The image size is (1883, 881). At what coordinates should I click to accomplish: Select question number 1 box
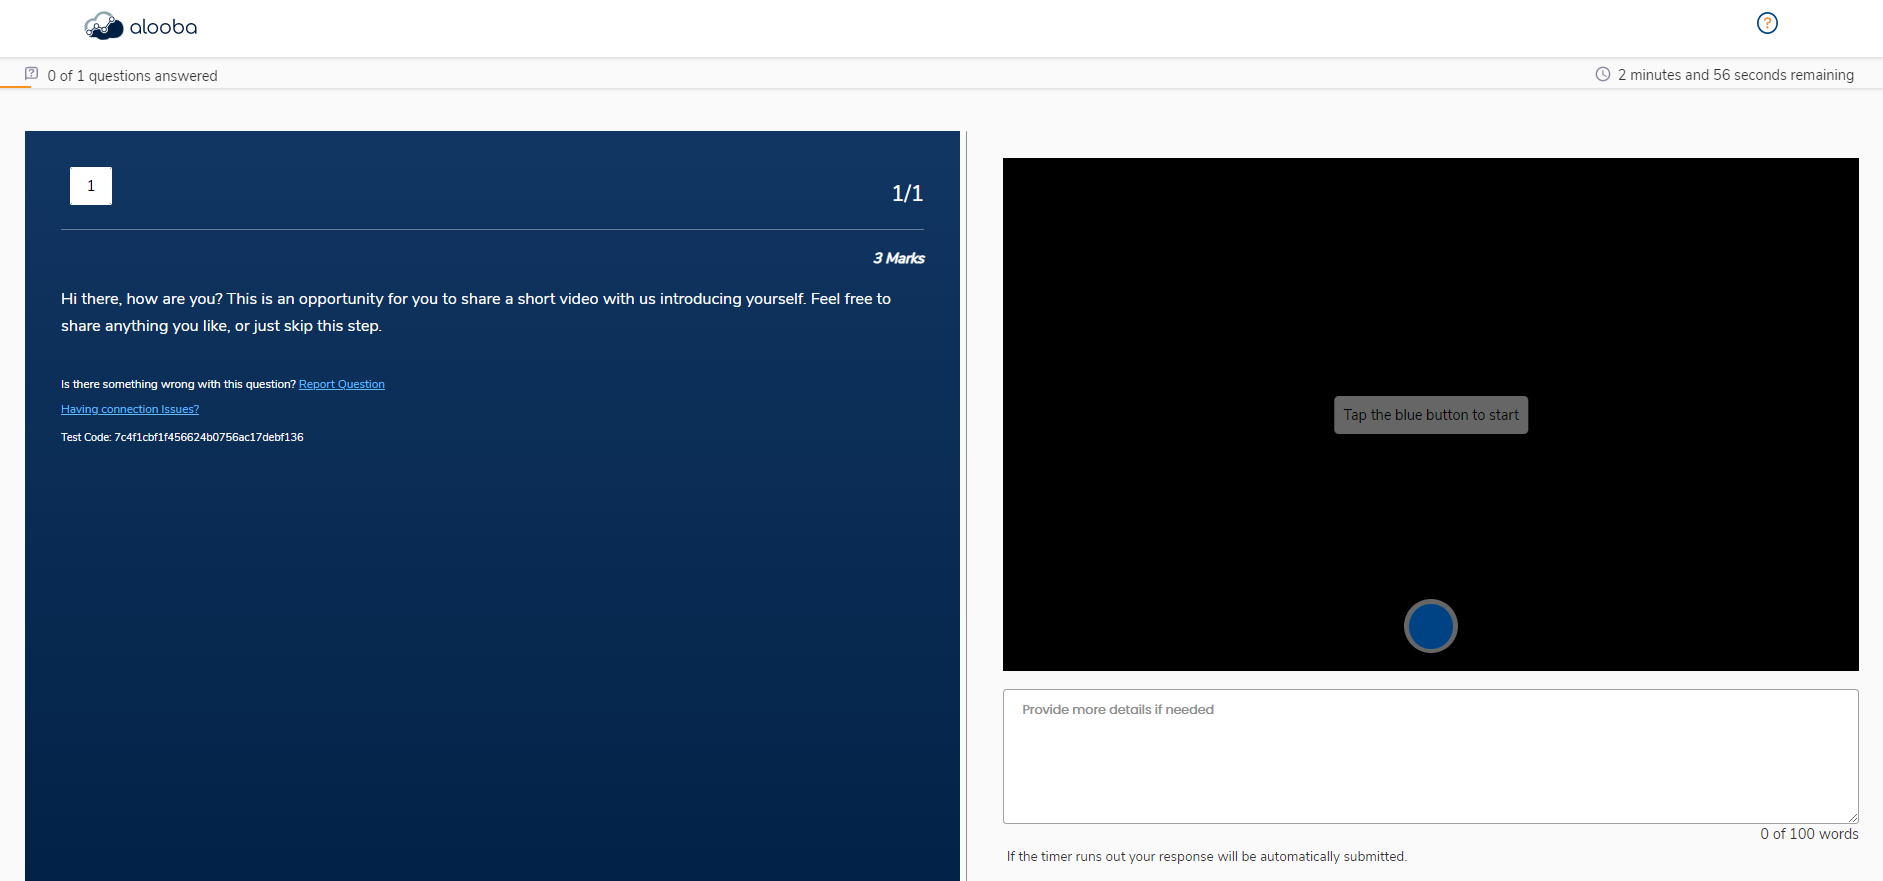point(91,186)
